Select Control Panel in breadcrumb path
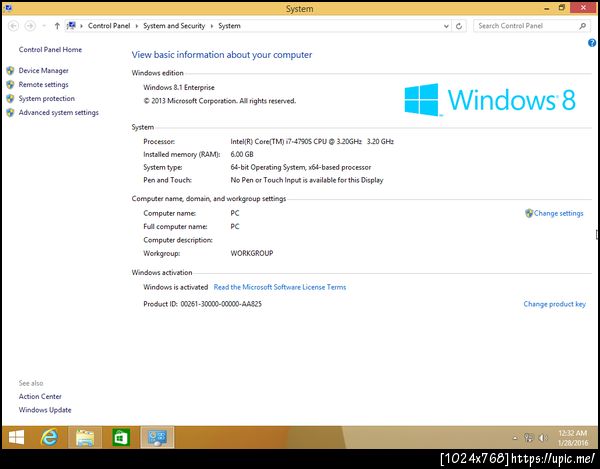This screenshot has width=600, height=469. [x=109, y=26]
